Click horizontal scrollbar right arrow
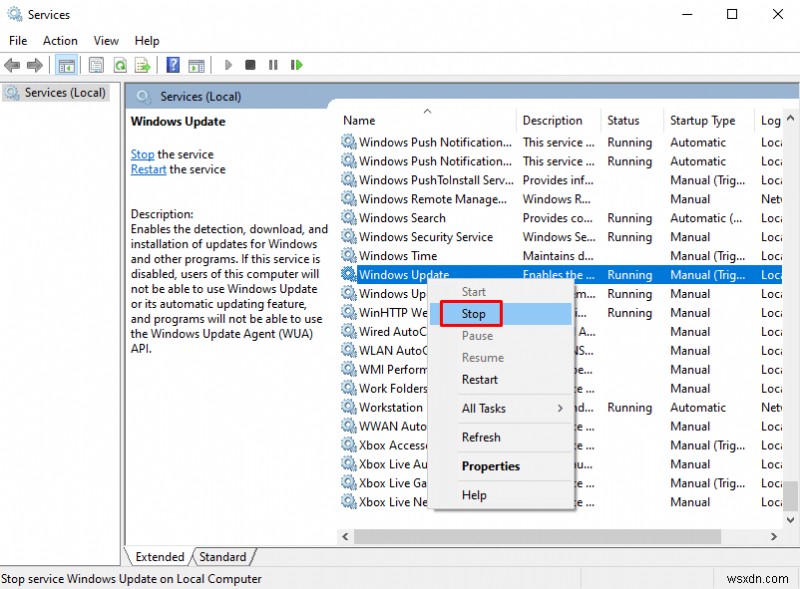Viewport: 800px width, 589px height. tap(774, 536)
